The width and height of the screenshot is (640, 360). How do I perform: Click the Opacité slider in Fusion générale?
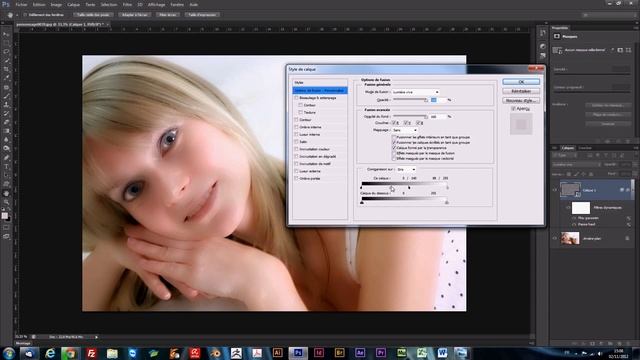click(410, 100)
